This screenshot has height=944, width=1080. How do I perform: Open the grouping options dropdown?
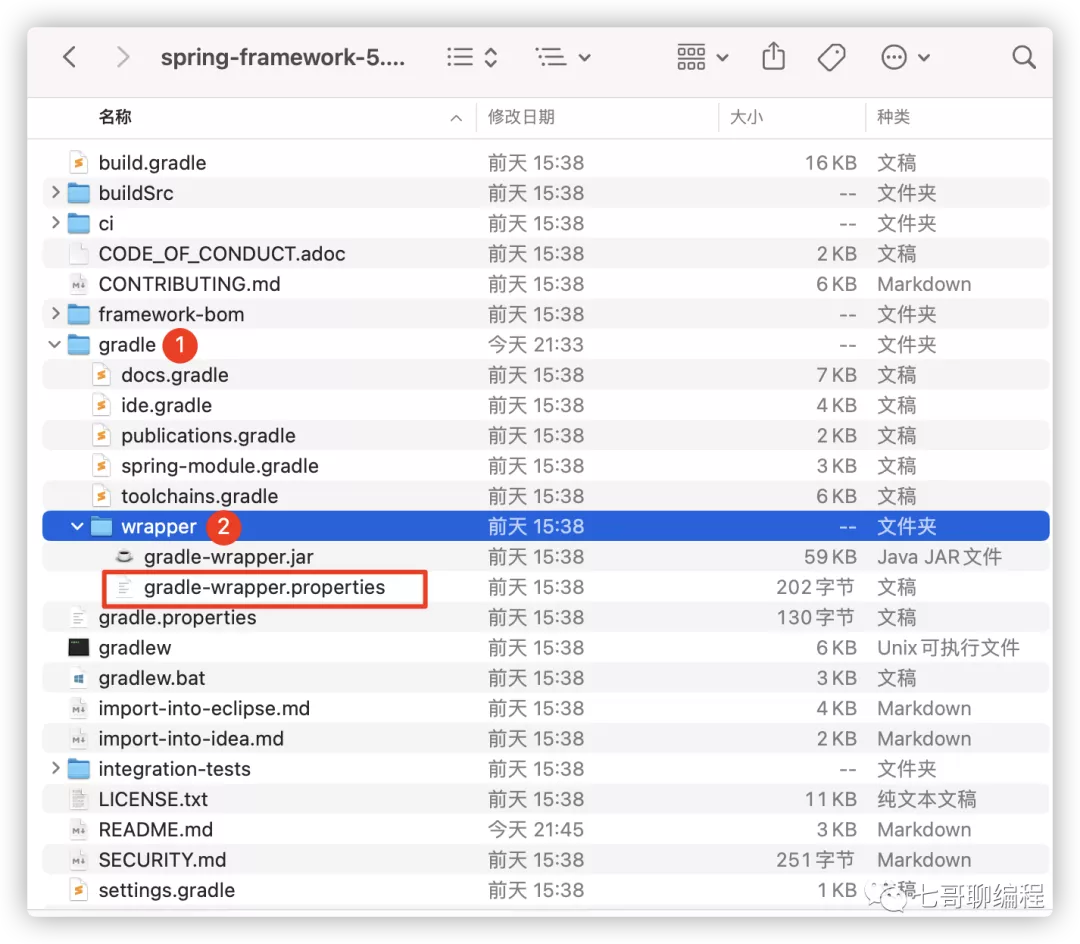tap(563, 57)
